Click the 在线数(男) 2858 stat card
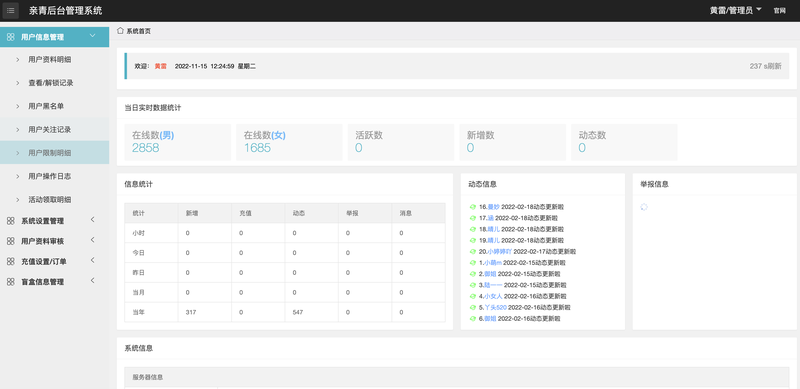This screenshot has height=389, width=800. 178,142
